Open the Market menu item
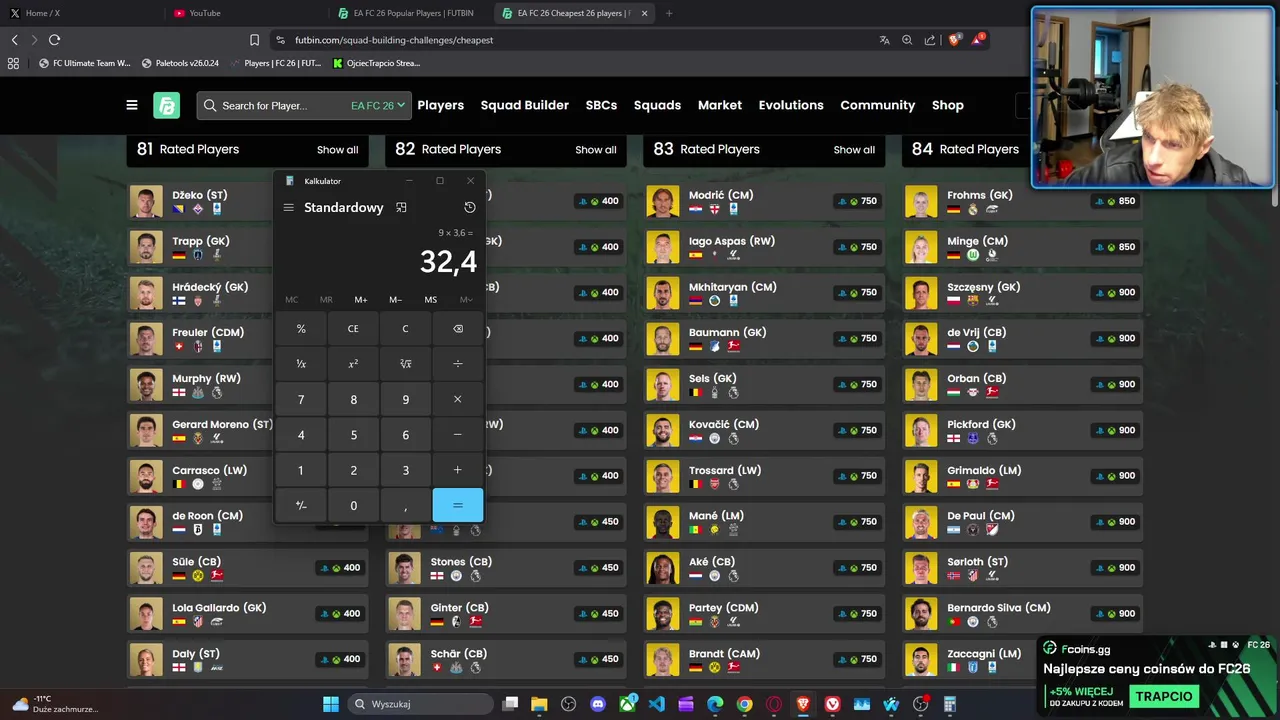The height and width of the screenshot is (720, 1280). click(720, 105)
